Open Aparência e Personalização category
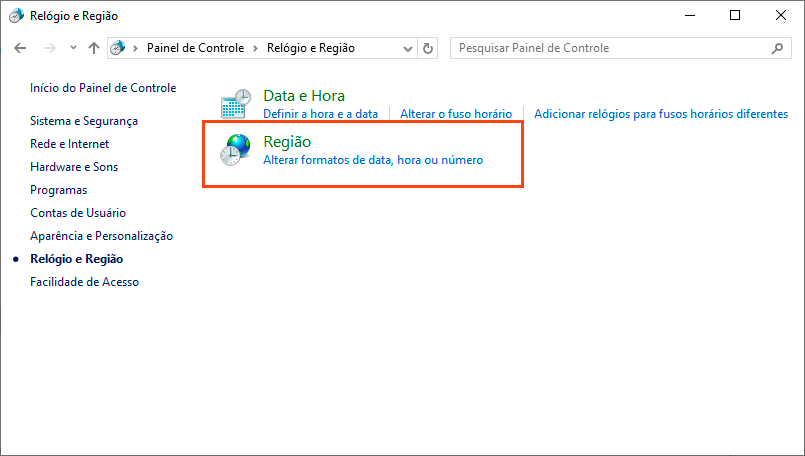The image size is (805, 456). point(102,236)
